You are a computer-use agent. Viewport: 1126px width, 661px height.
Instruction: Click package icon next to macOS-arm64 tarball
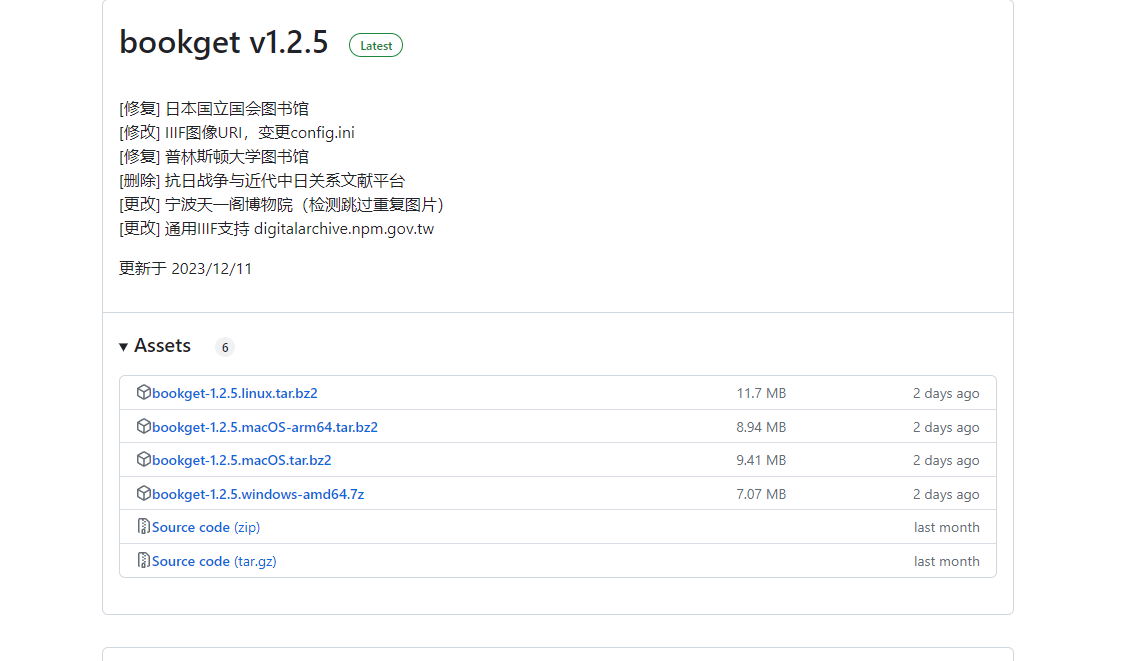pos(143,427)
